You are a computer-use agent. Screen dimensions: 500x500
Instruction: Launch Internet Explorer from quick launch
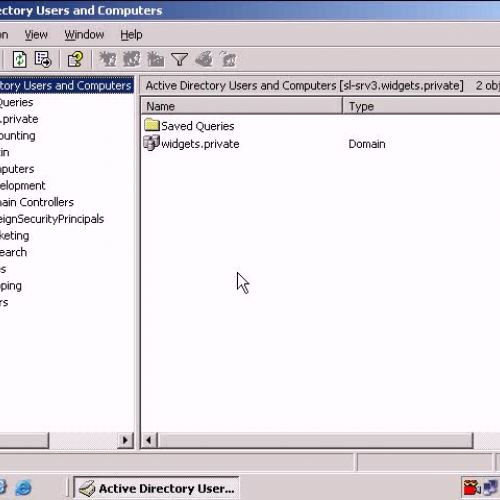pyautogui.click(x=23, y=488)
